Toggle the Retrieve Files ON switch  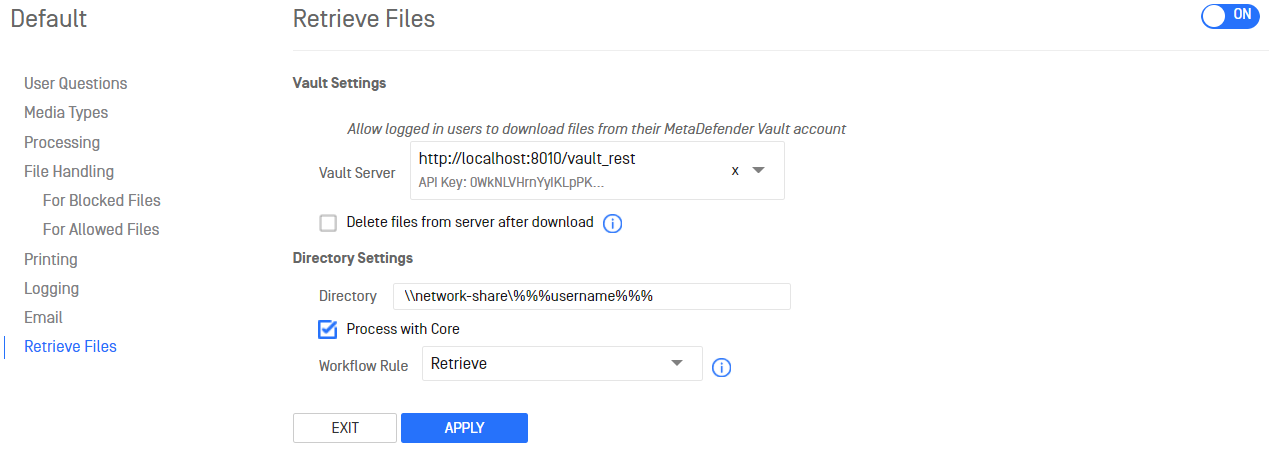coord(1230,16)
